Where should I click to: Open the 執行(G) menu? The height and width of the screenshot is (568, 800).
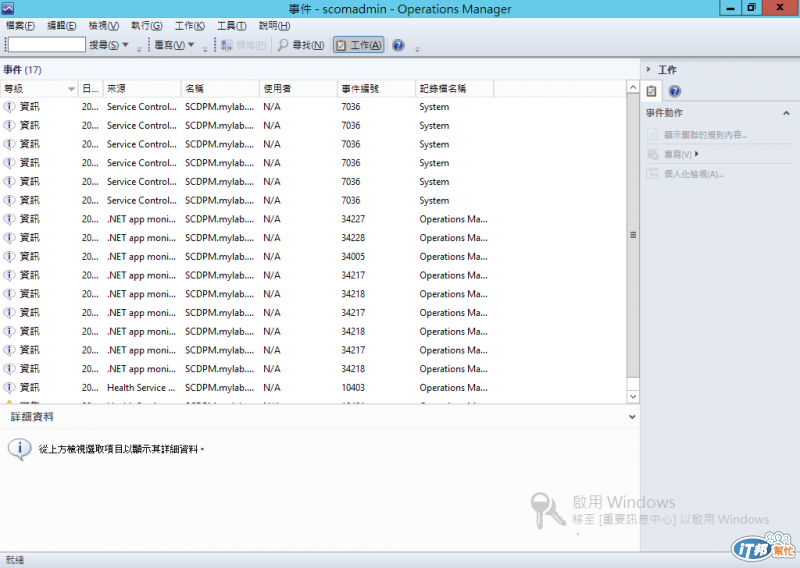point(147,26)
